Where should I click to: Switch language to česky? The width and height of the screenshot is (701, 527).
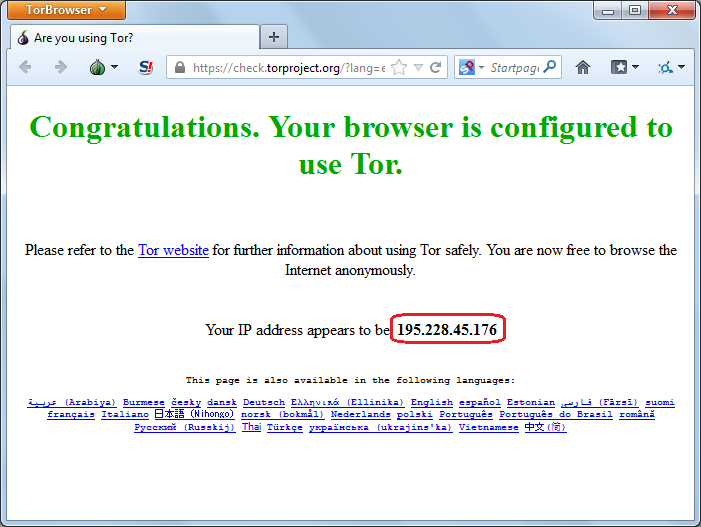[186, 402]
